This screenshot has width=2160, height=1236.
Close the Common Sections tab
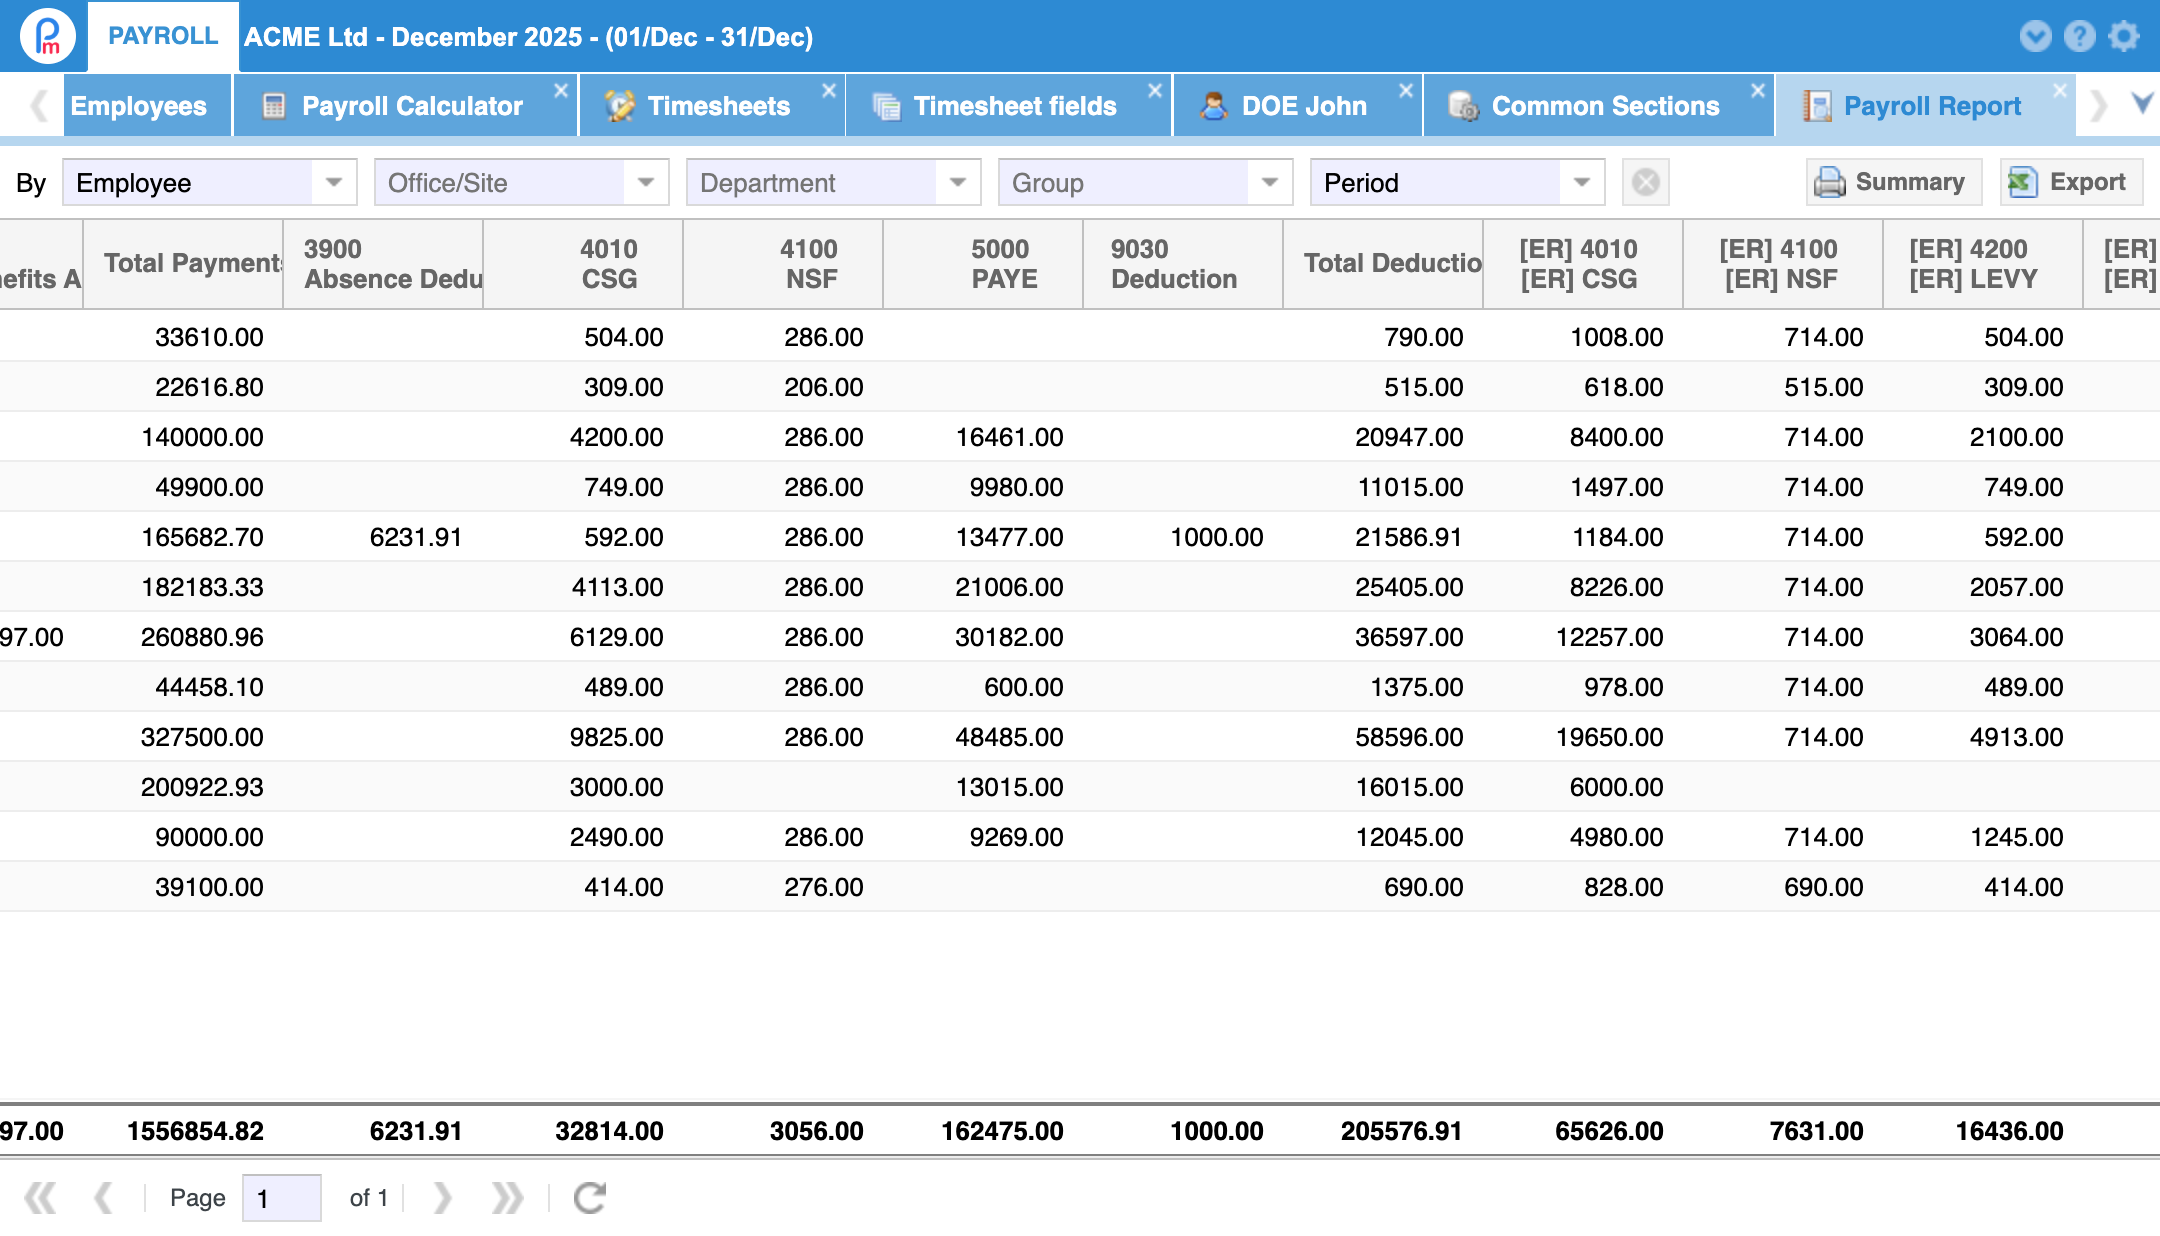coord(1758,90)
